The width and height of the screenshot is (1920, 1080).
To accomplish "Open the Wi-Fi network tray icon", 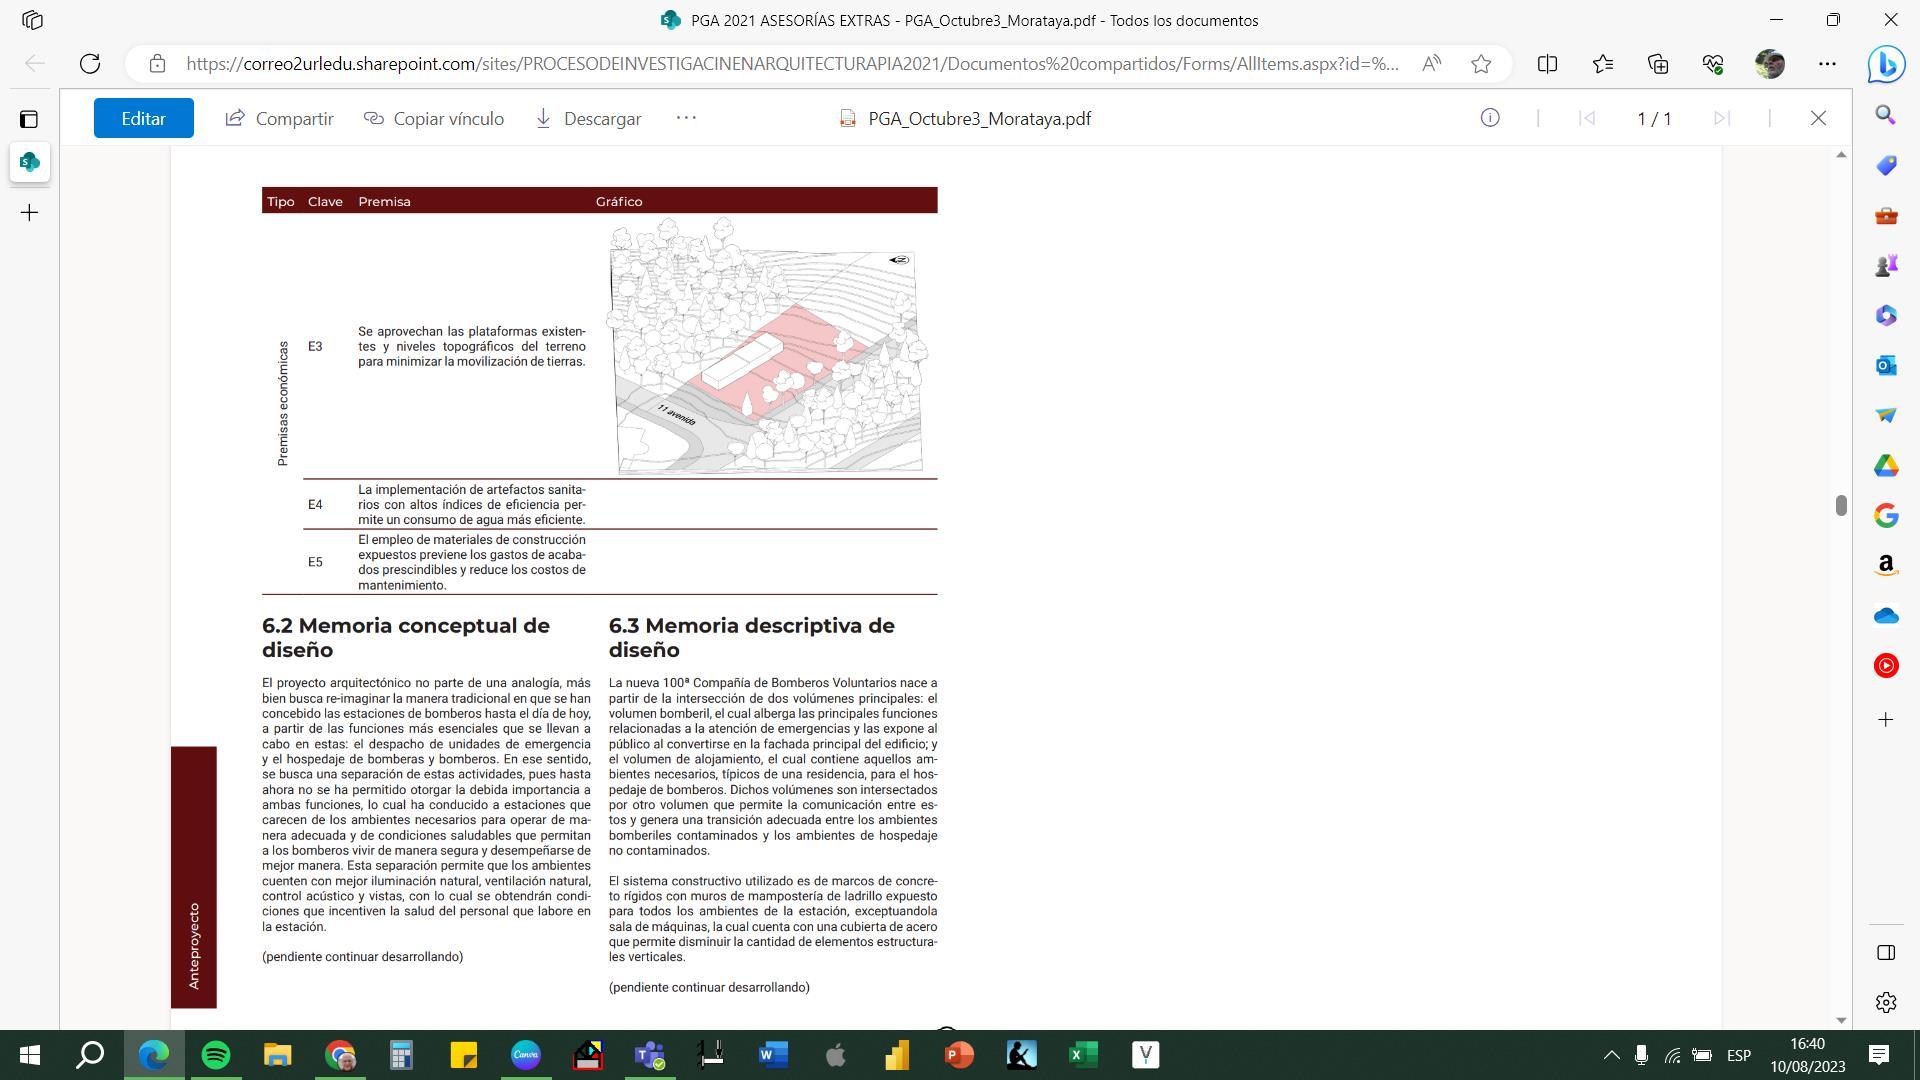I will pos(1672,1055).
